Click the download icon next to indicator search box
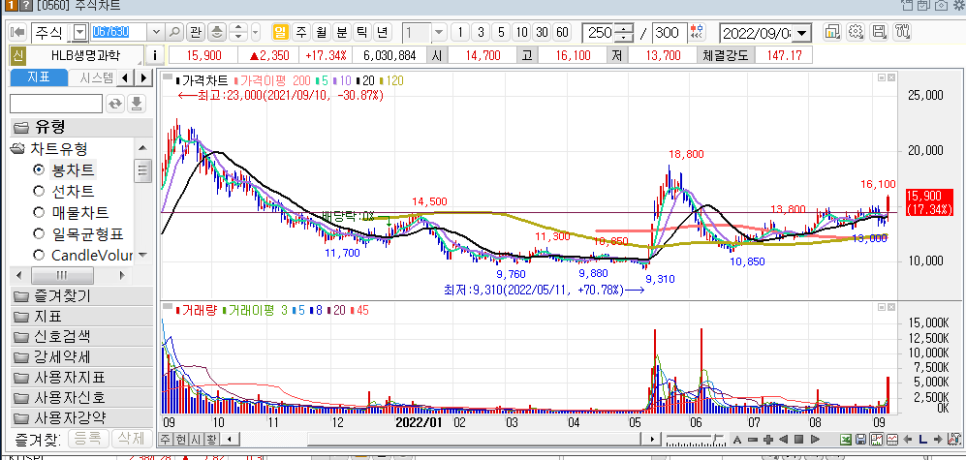Screen dimensions: 966x460 [137, 103]
